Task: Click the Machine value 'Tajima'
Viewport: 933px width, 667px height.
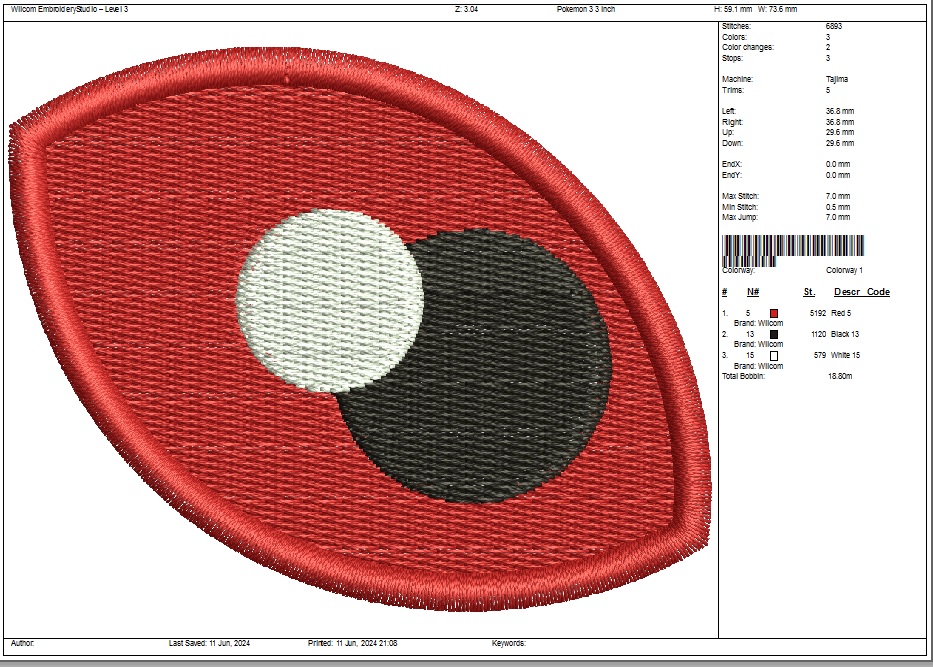Action: [837, 79]
